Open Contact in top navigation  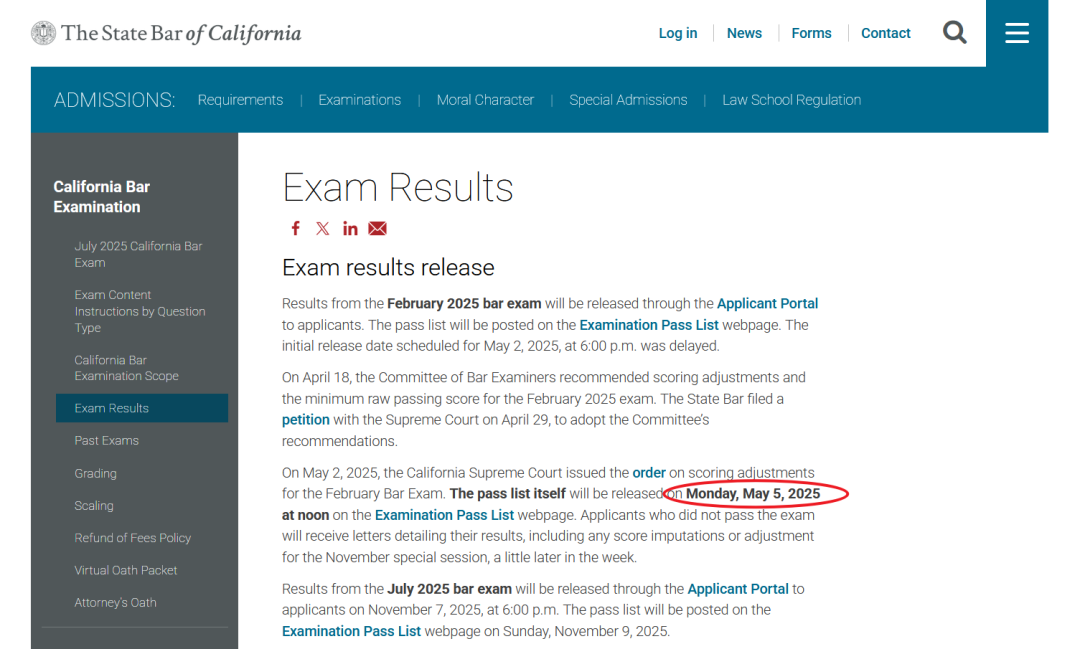point(886,33)
